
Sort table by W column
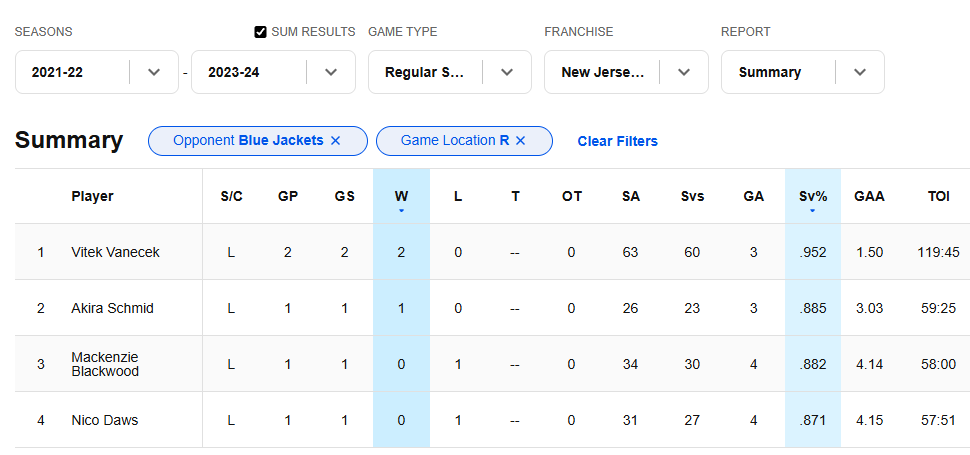pos(401,197)
